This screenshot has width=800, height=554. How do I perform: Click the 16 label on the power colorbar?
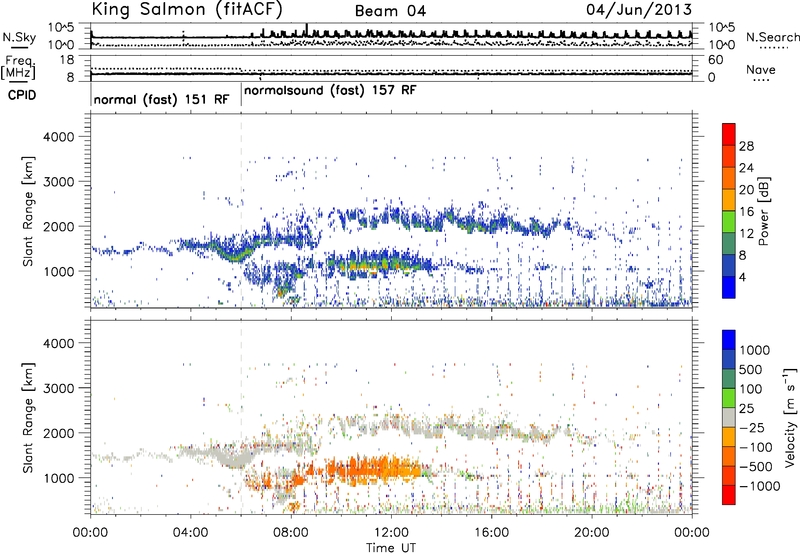pos(746,212)
